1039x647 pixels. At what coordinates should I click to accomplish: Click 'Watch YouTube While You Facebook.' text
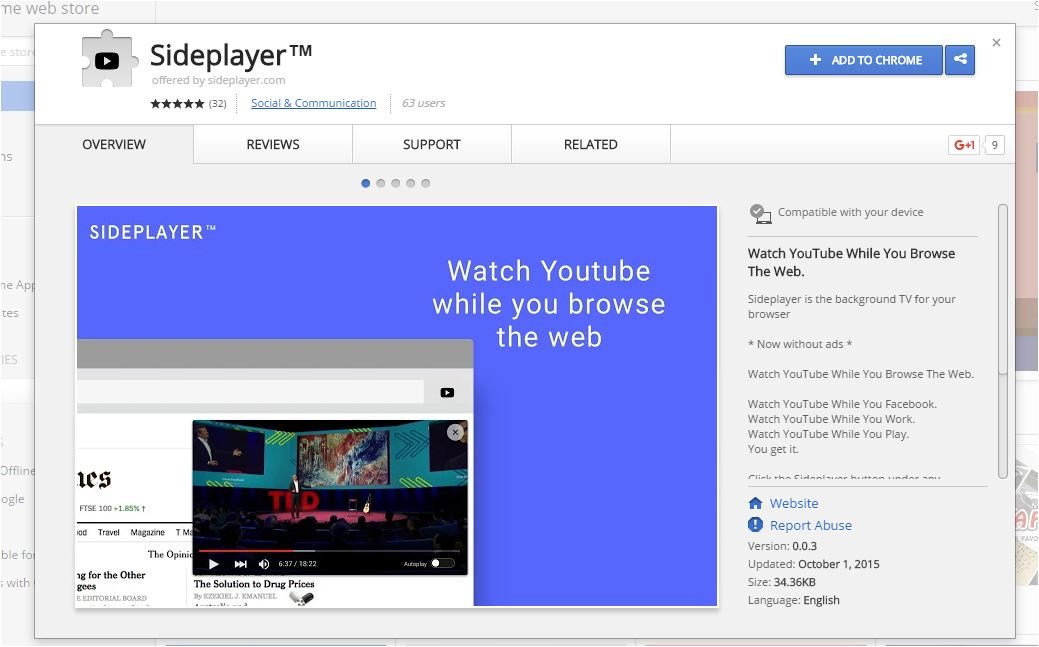[842, 404]
